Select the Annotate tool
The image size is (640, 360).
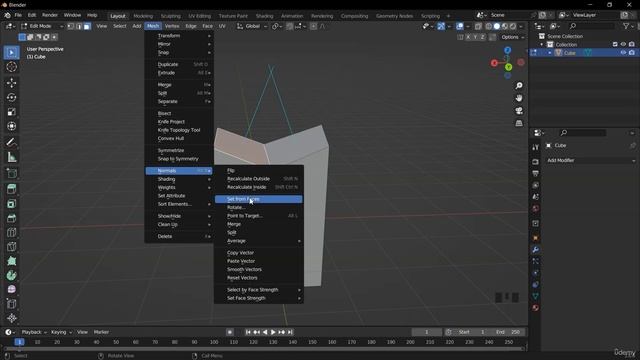tap(11, 142)
